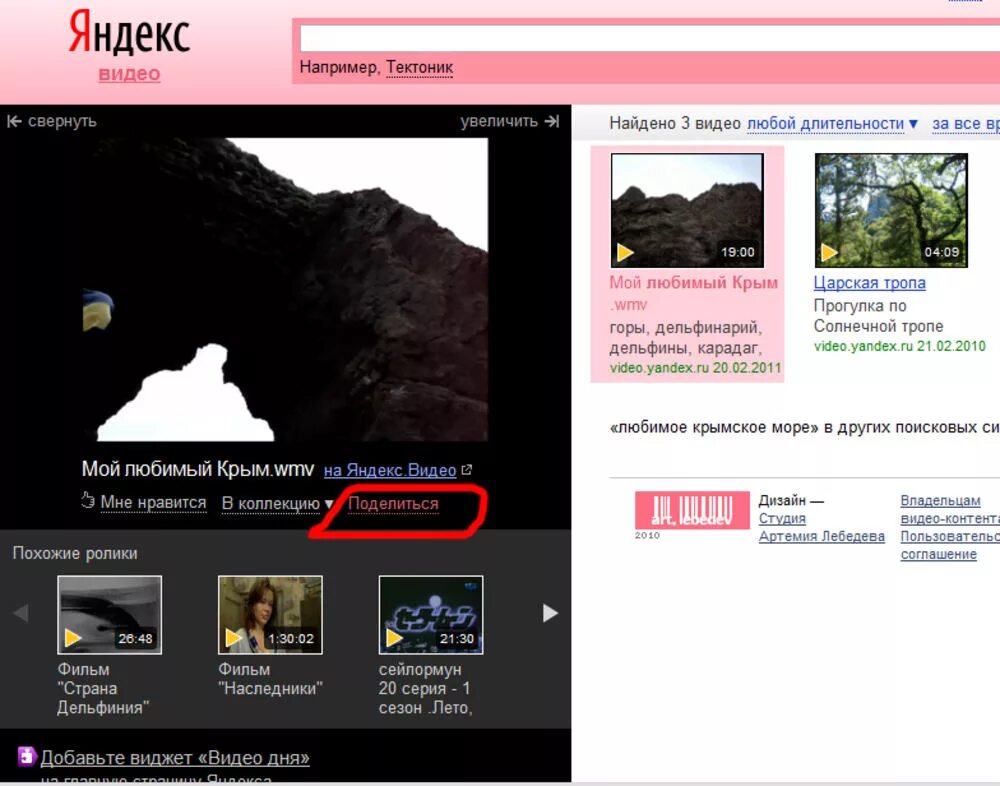Click play icon on the 19:00 thumbnail
The image size is (1000, 786).
click(625, 253)
